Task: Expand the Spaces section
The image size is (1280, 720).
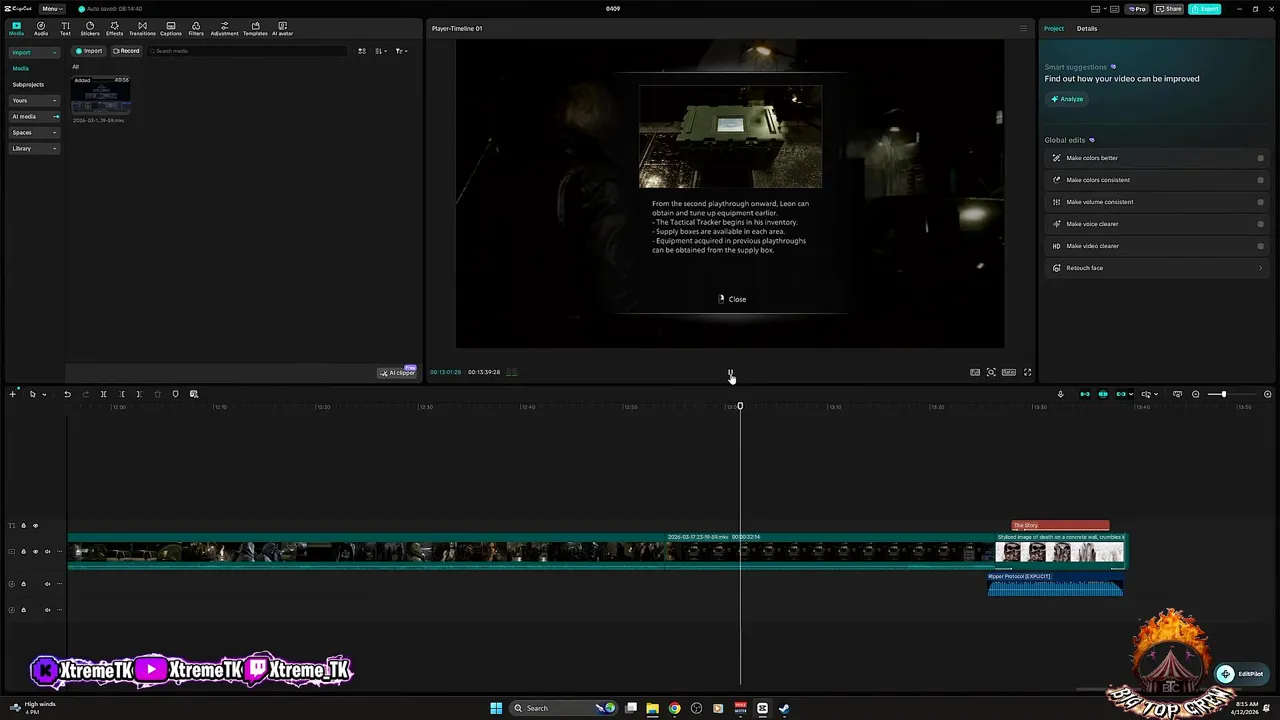Action: [35, 132]
